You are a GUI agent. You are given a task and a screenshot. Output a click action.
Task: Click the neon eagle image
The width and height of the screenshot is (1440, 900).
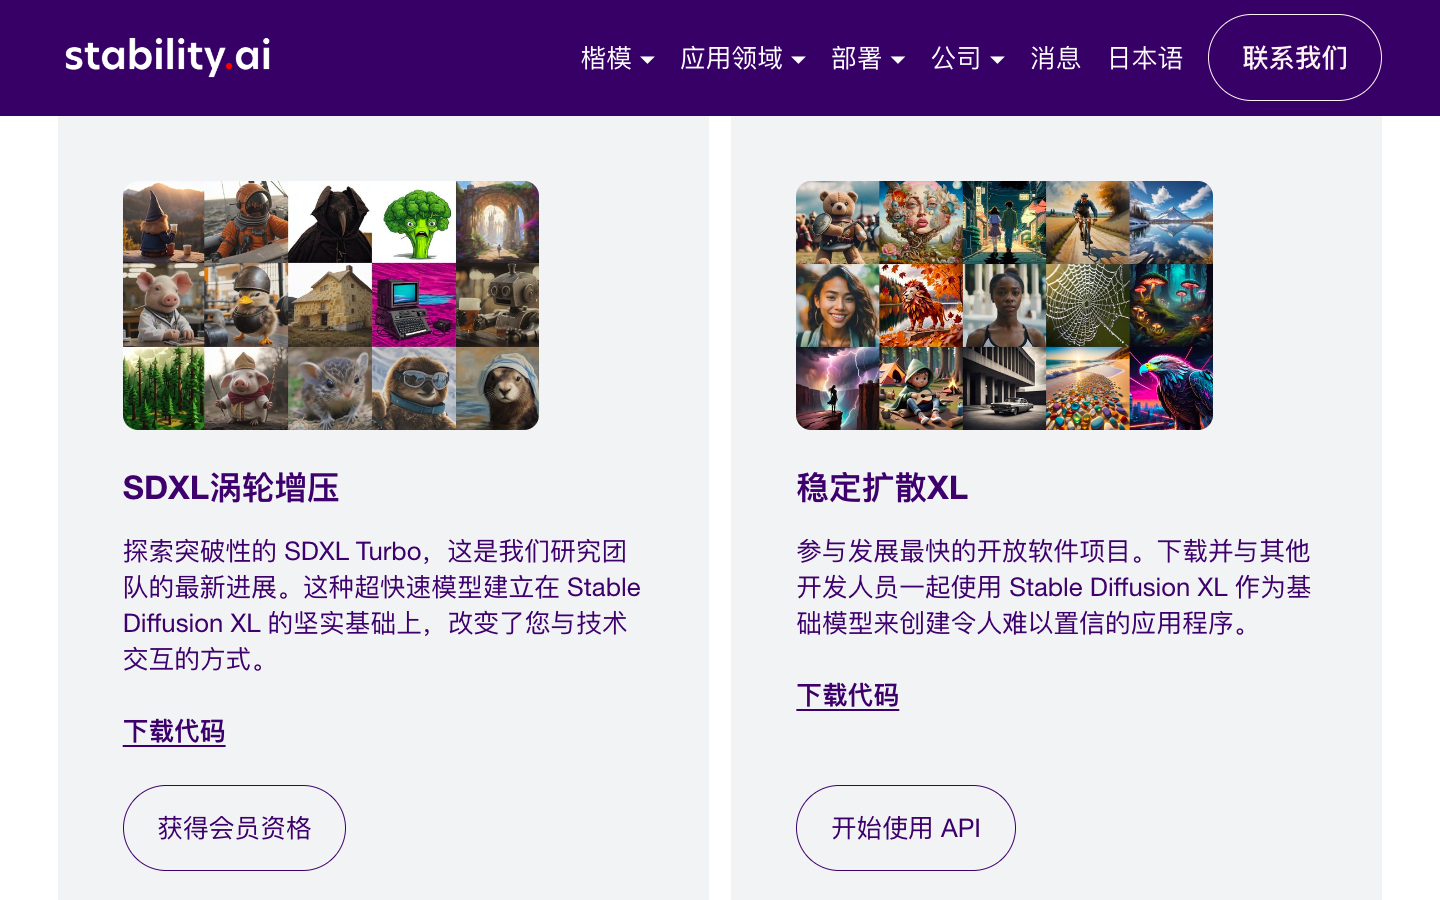tap(1171, 389)
